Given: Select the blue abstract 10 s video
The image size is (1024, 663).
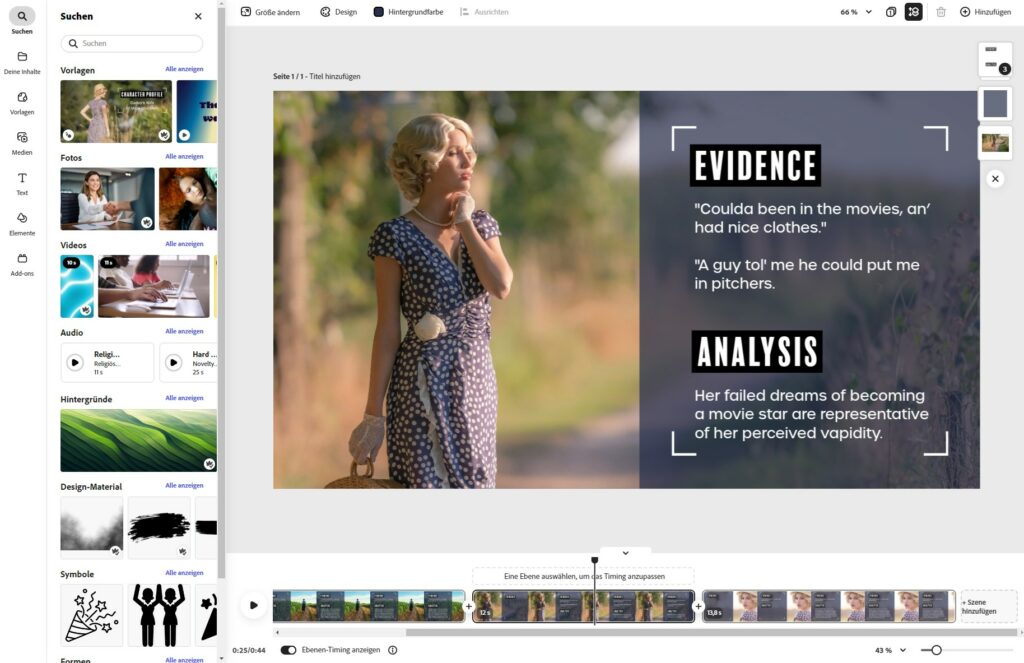Looking at the screenshot, I should tap(77, 286).
